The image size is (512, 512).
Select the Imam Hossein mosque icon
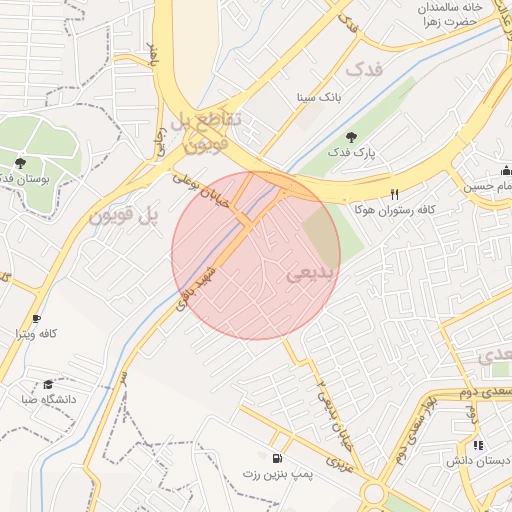506,171
